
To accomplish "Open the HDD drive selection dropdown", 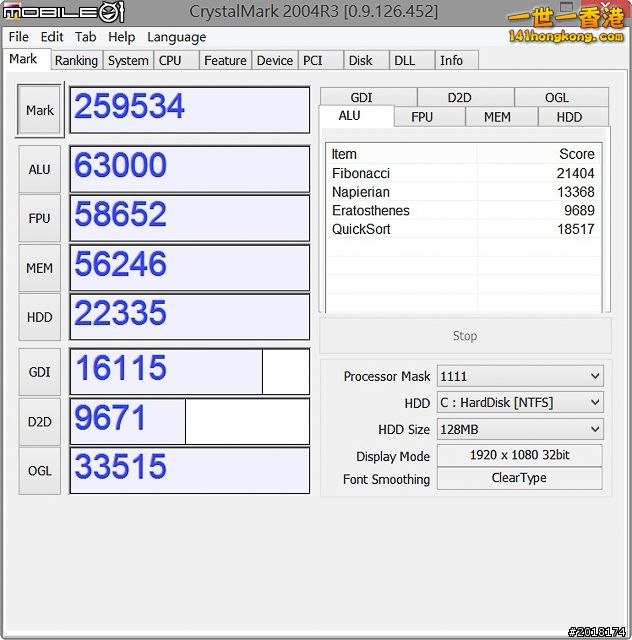I will pyautogui.click(x=520, y=402).
